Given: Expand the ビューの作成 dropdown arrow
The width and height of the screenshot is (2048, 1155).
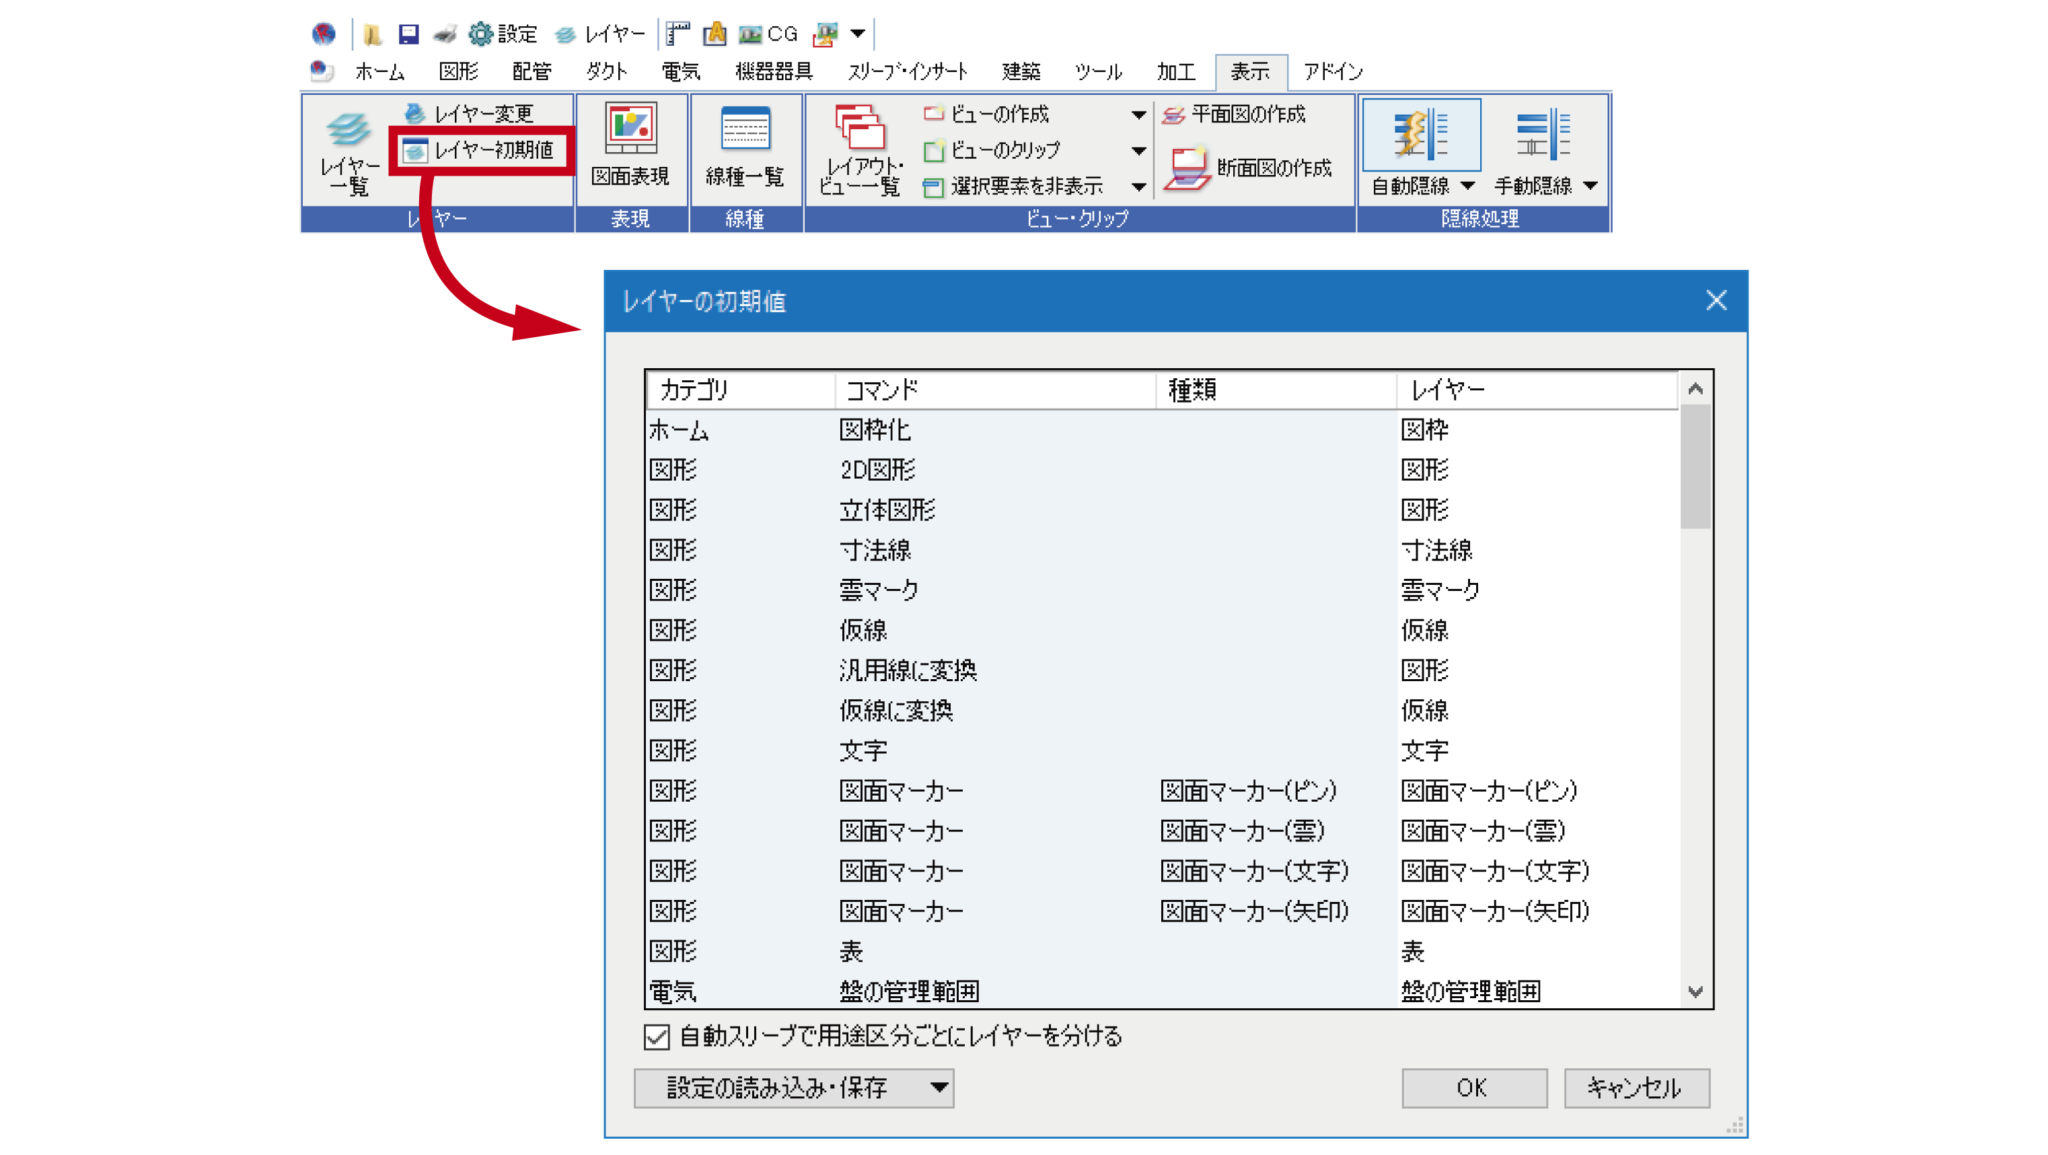Looking at the screenshot, I should click(1139, 114).
